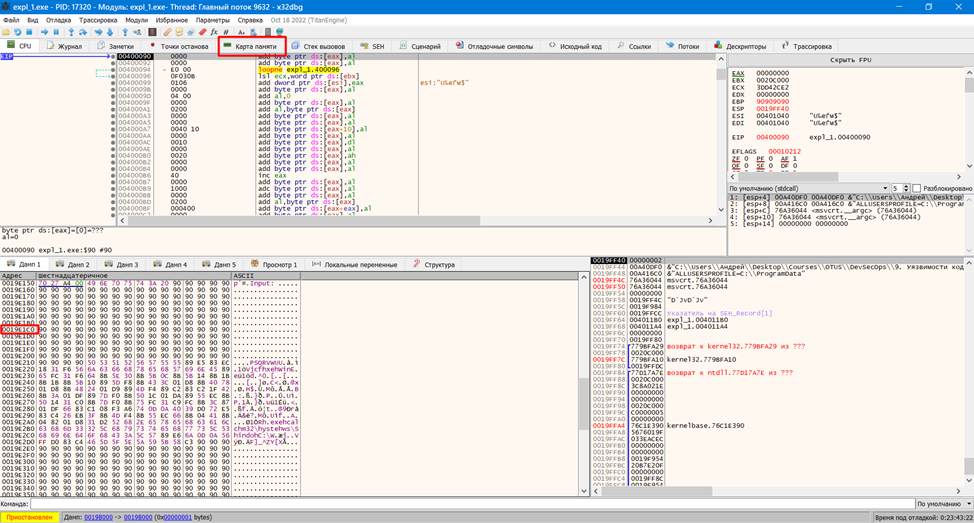This screenshot has width=974, height=523.
Task: Click the fx functions toolbar icon
Action: (x=214, y=32)
